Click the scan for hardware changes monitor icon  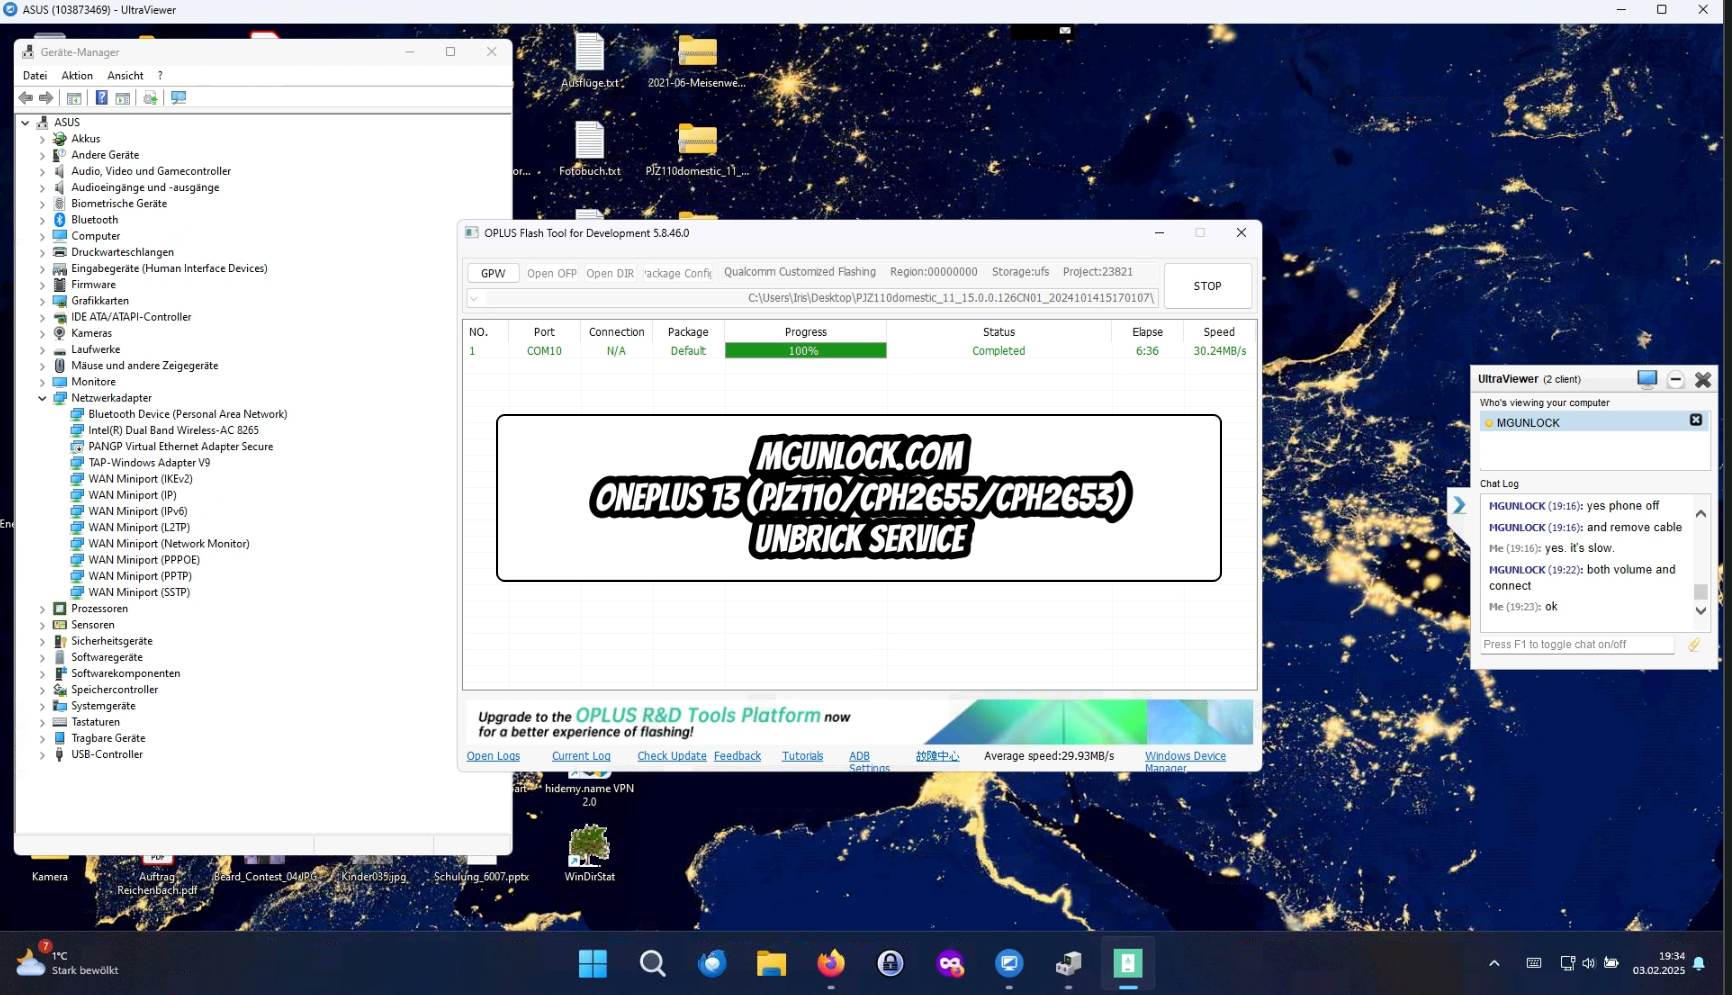click(178, 98)
